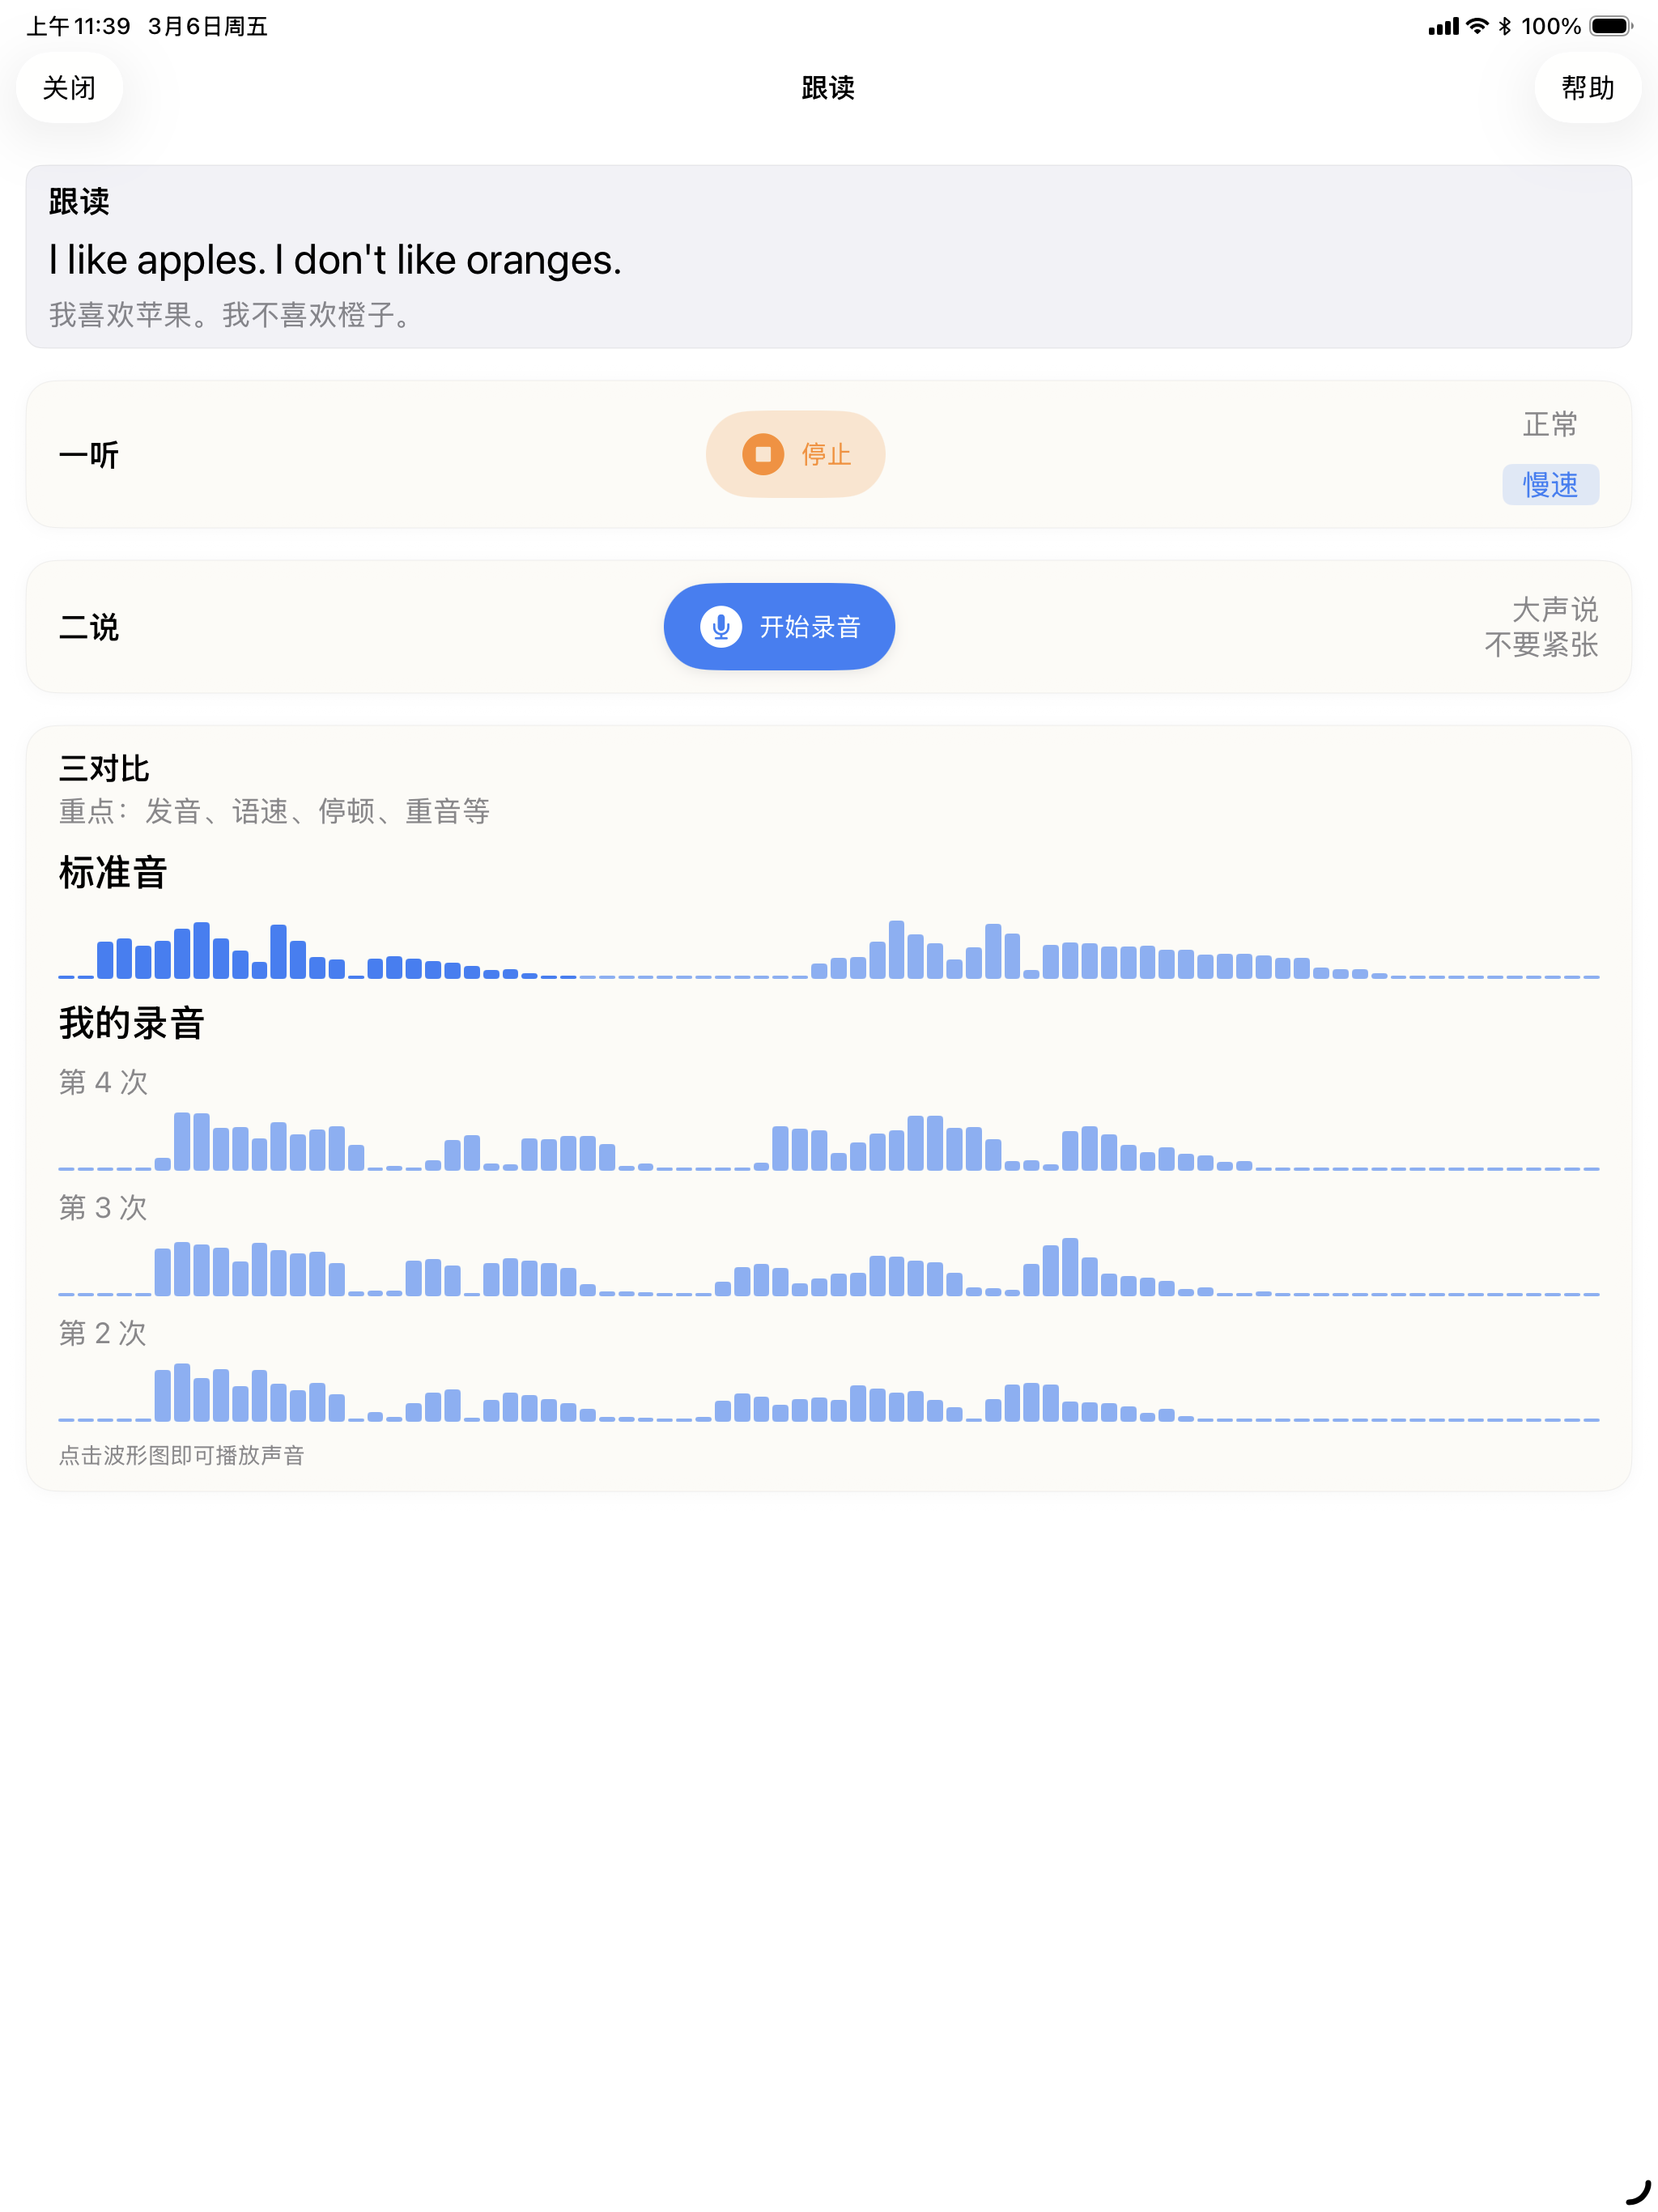Viewport: 1658px width, 2212px height.
Task: Tap the 第 4 次 label
Action: [x=103, y=1082]
